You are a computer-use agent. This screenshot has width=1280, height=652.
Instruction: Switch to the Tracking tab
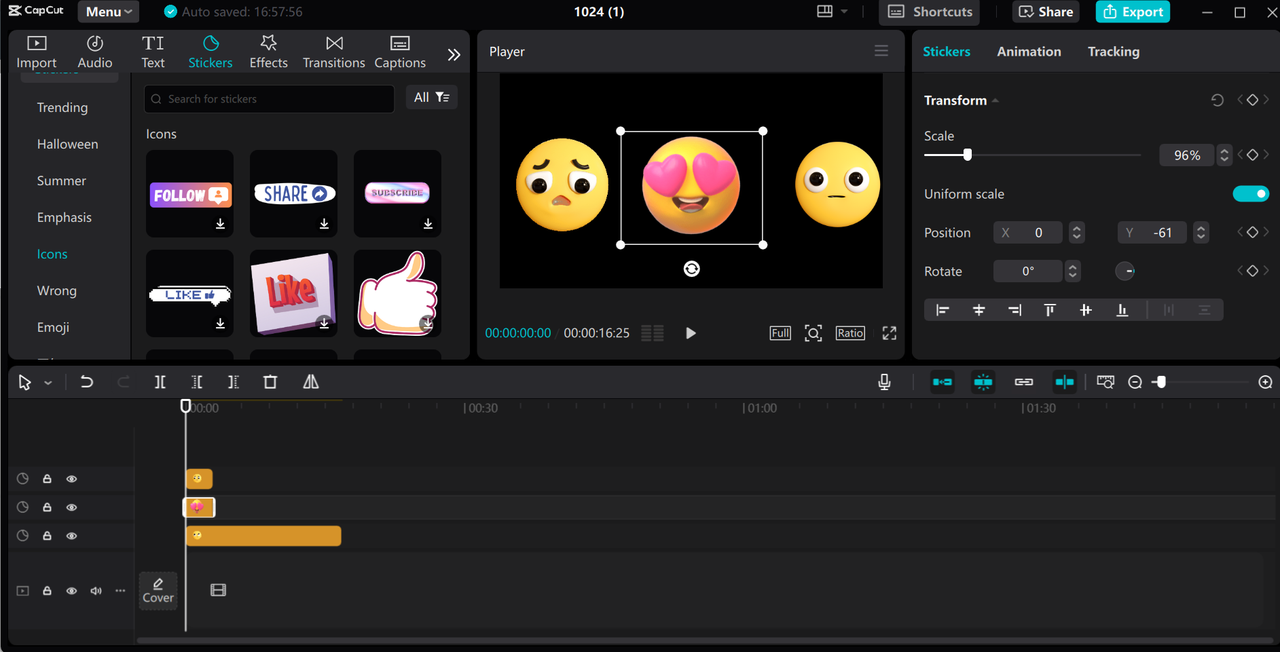pos(1113,51)
